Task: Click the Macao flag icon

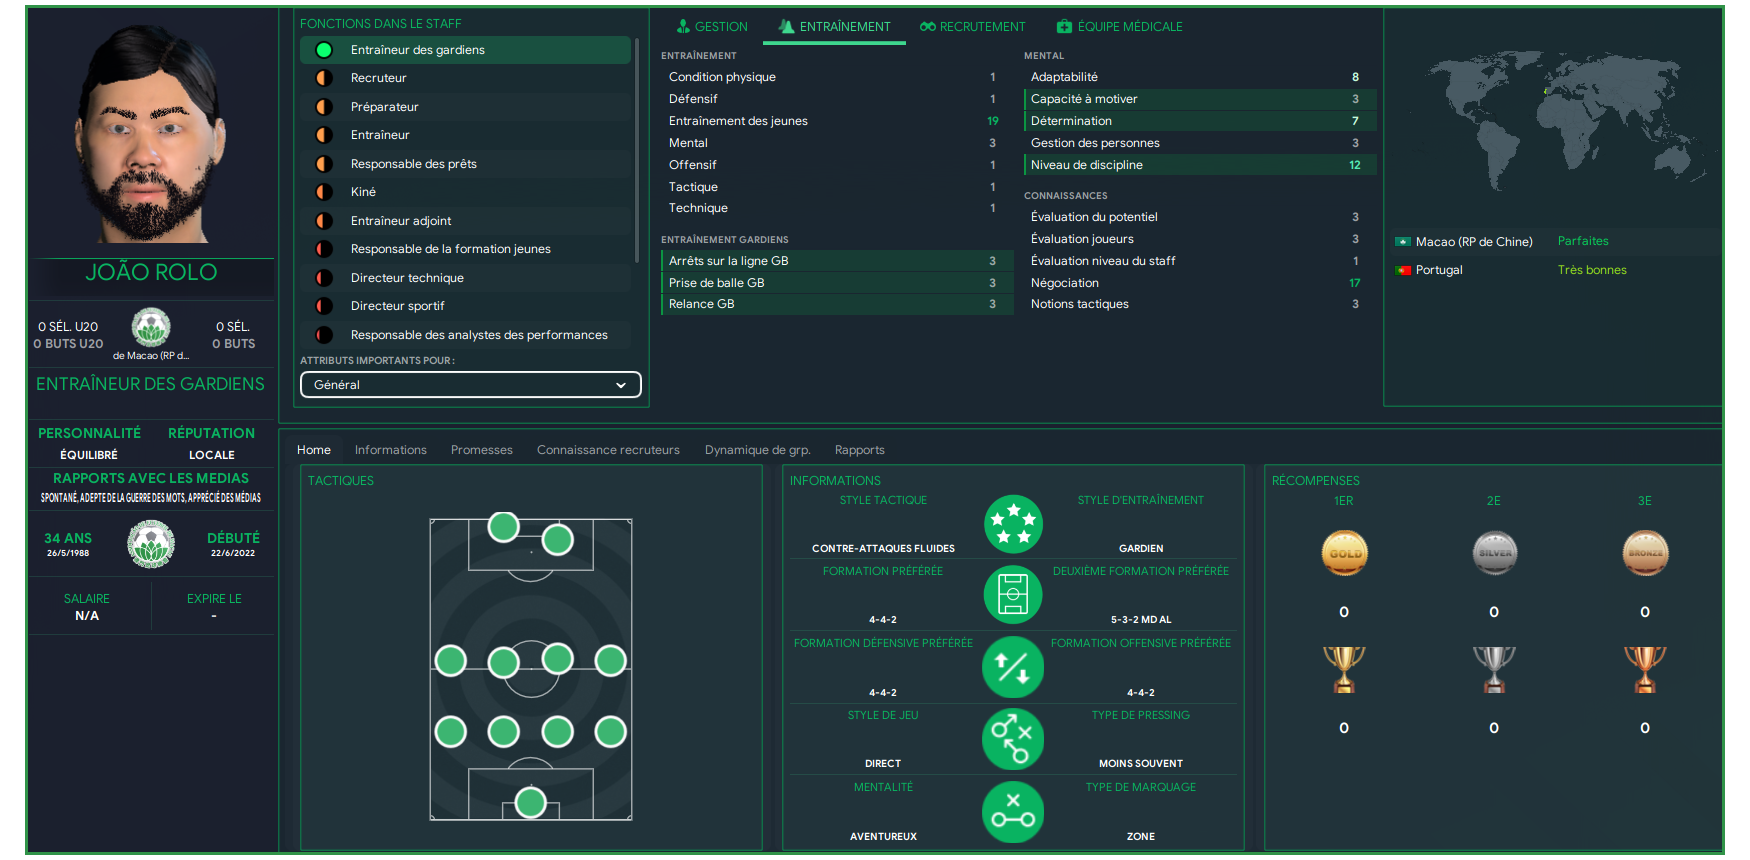Action: [x=1403, y=242]
